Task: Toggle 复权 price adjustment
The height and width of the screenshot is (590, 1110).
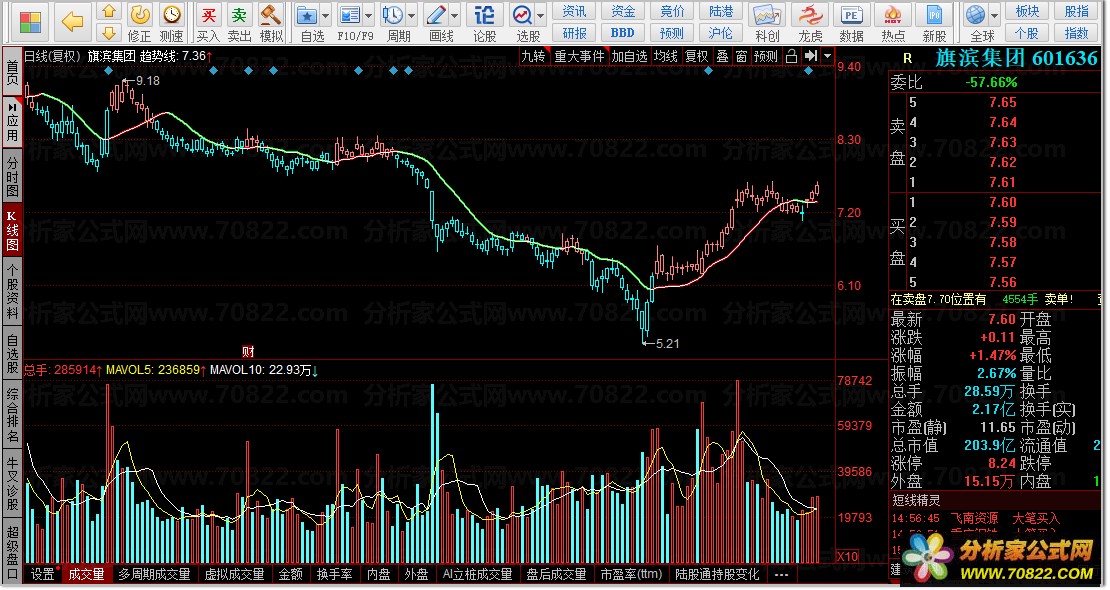Action: (697, 56)
